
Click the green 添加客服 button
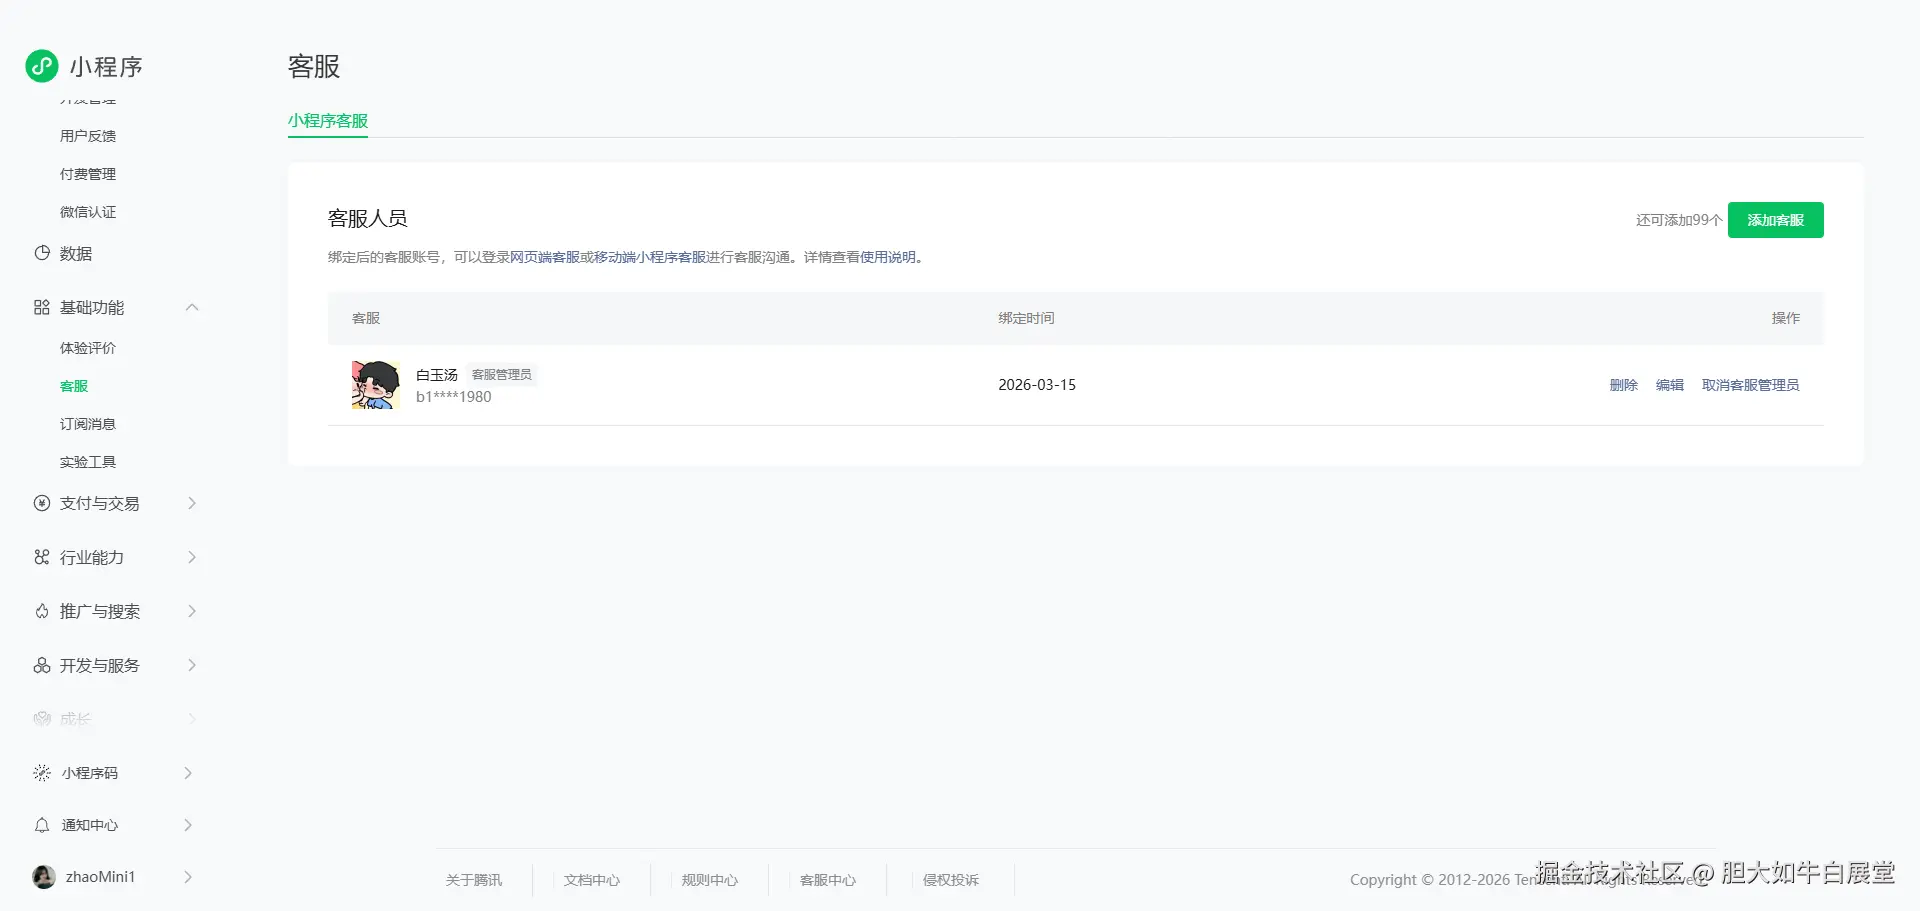point(1776,220)
